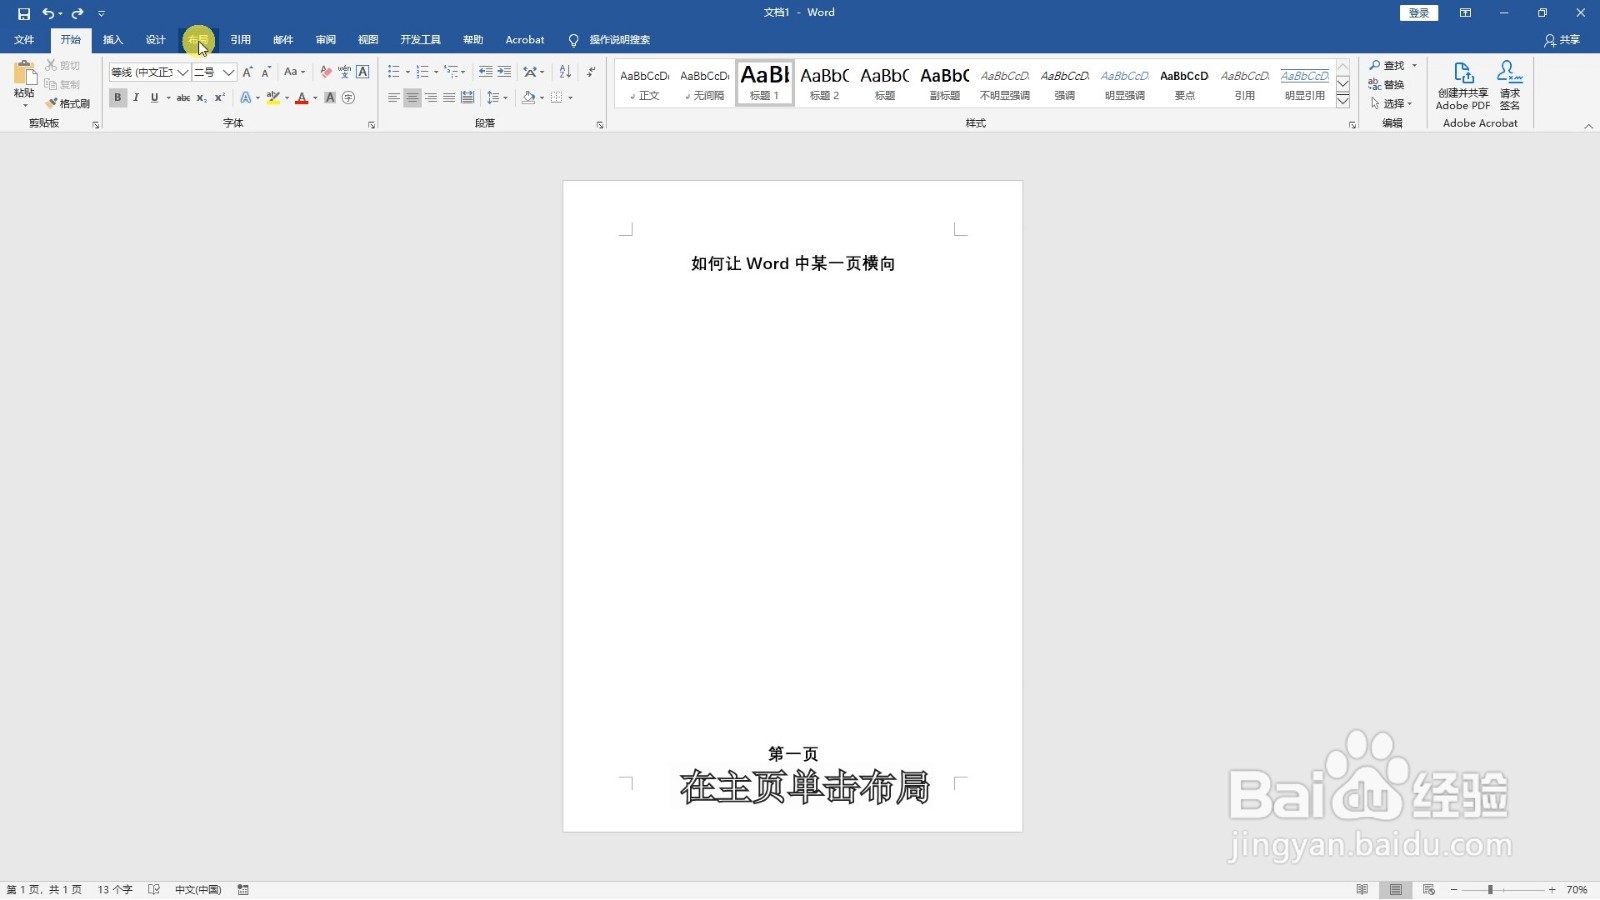Clear all formatting with the eraser icon
Viewport: 1600px width, 900px height.
(x=325, y=72)
